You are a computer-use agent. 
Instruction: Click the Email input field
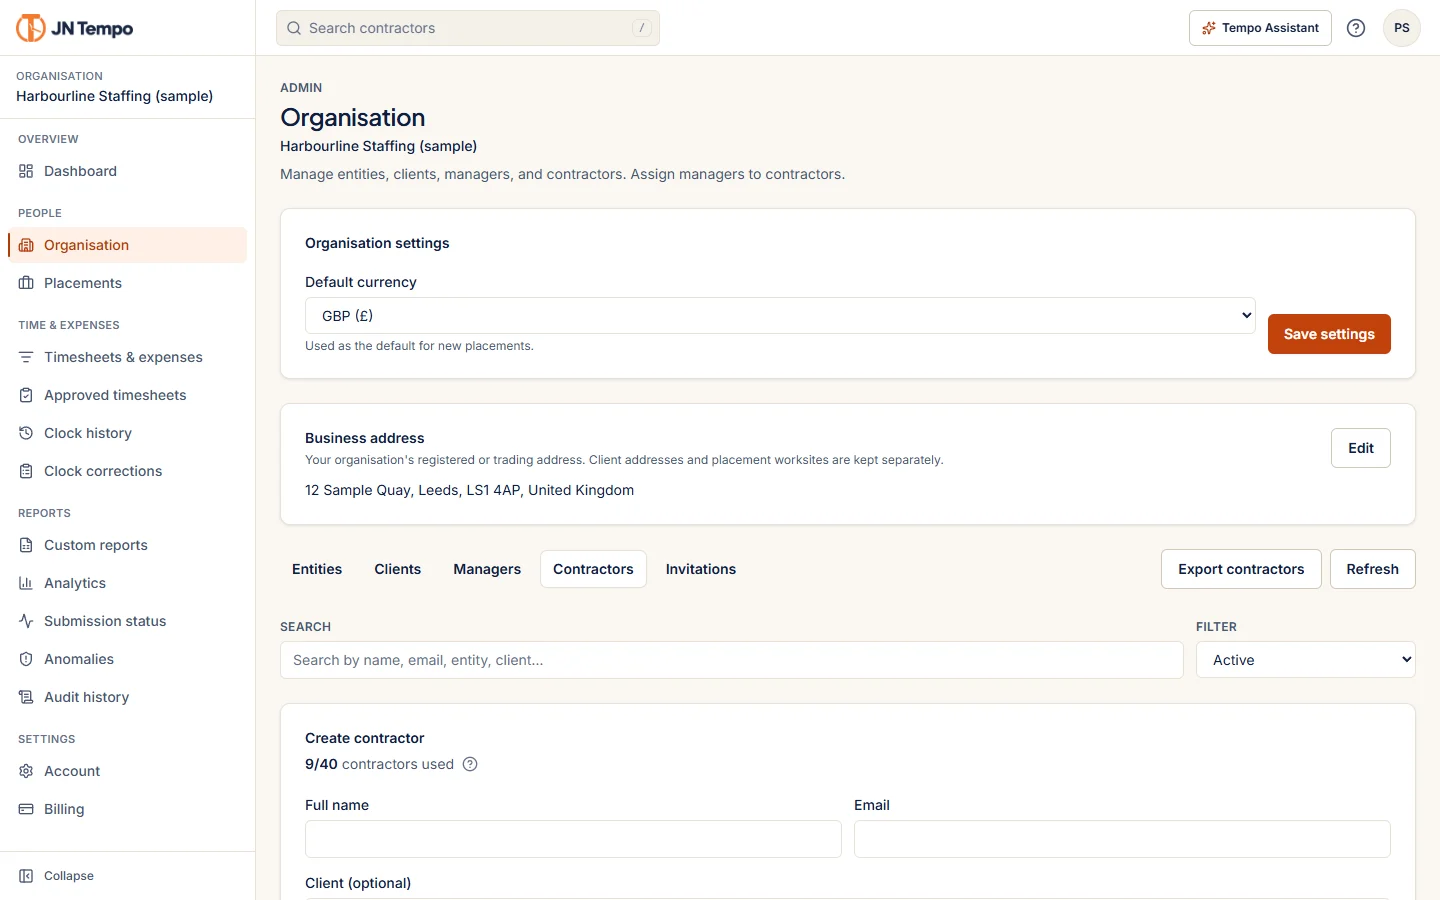tap(1122, 839)
